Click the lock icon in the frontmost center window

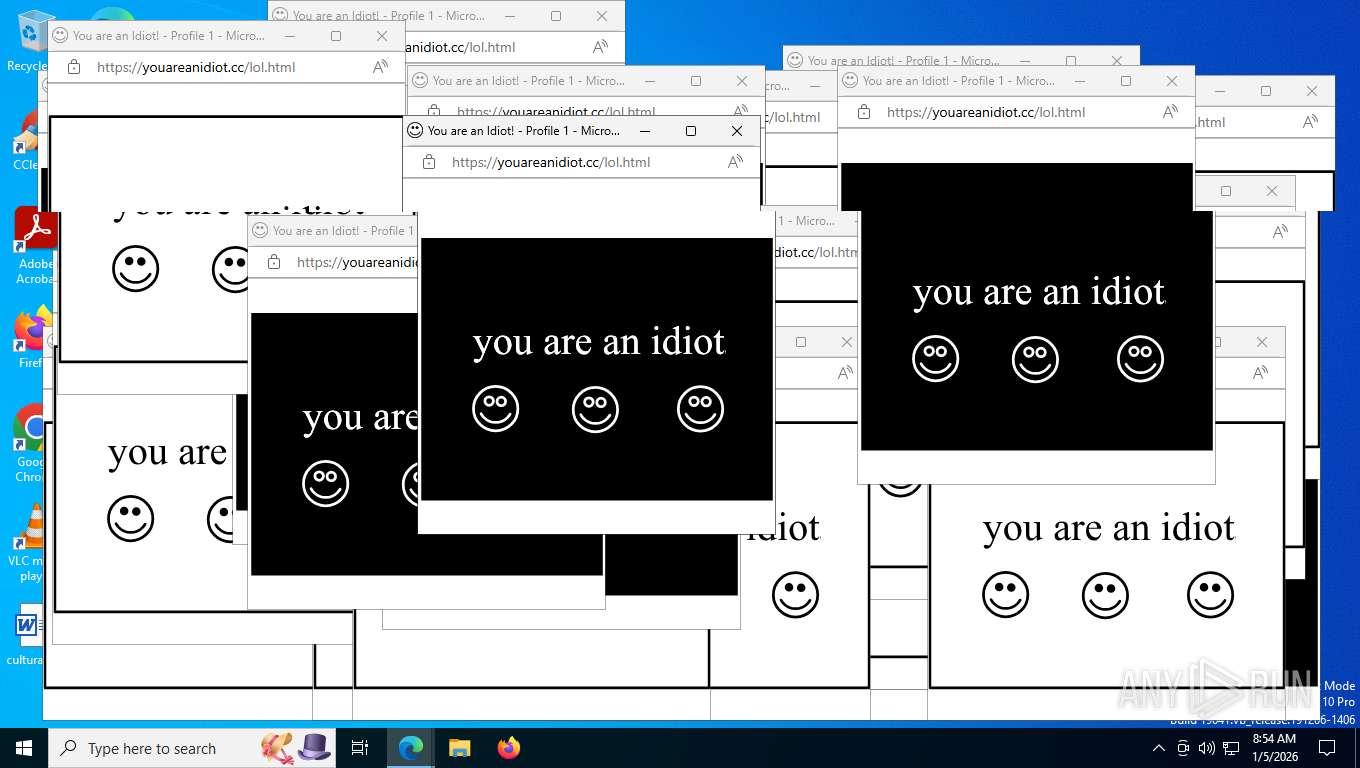click(429, 162)
